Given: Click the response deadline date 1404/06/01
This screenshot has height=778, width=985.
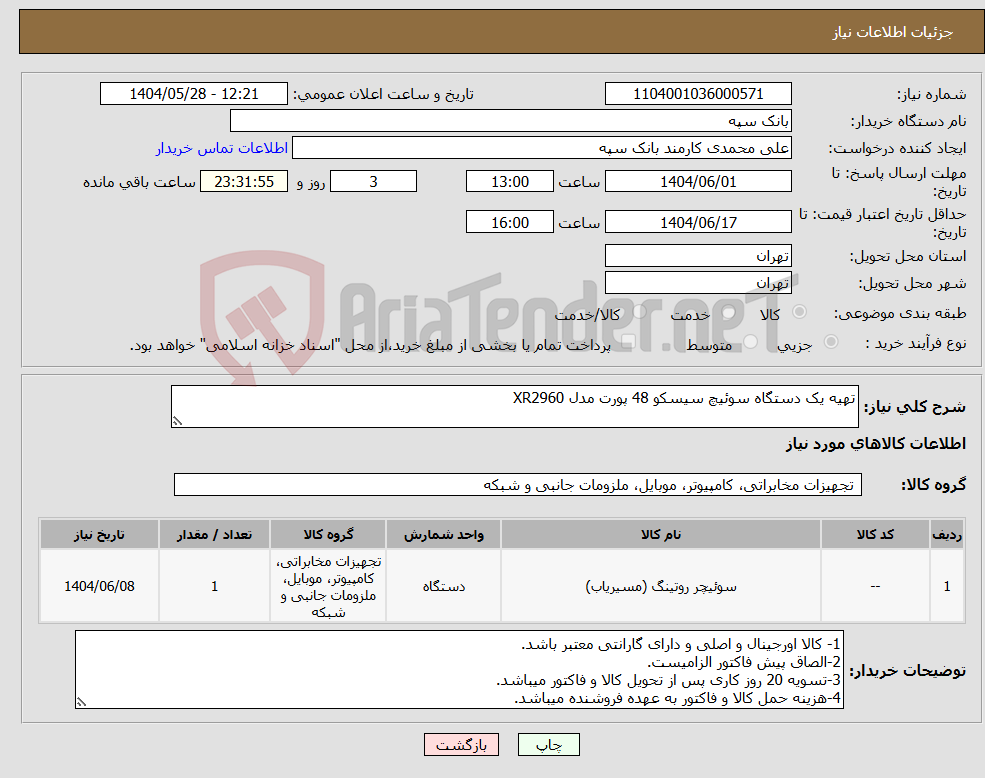Looking at the screenshot, I should 698,182.
